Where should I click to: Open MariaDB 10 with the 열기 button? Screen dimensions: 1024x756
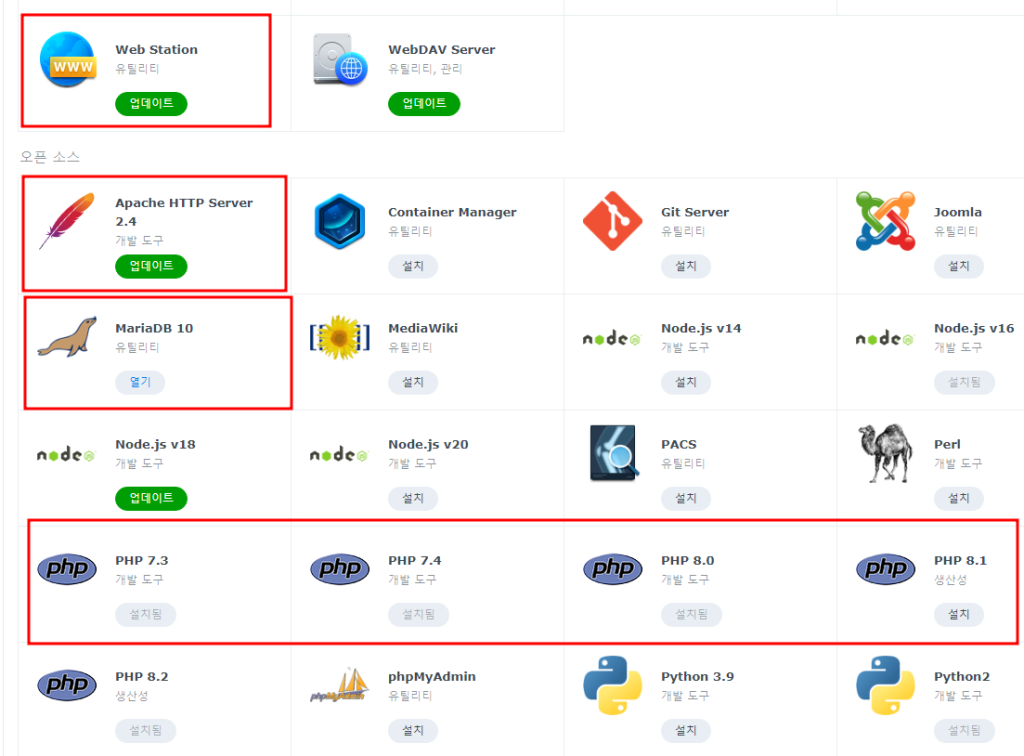click(x=140, y=382)
